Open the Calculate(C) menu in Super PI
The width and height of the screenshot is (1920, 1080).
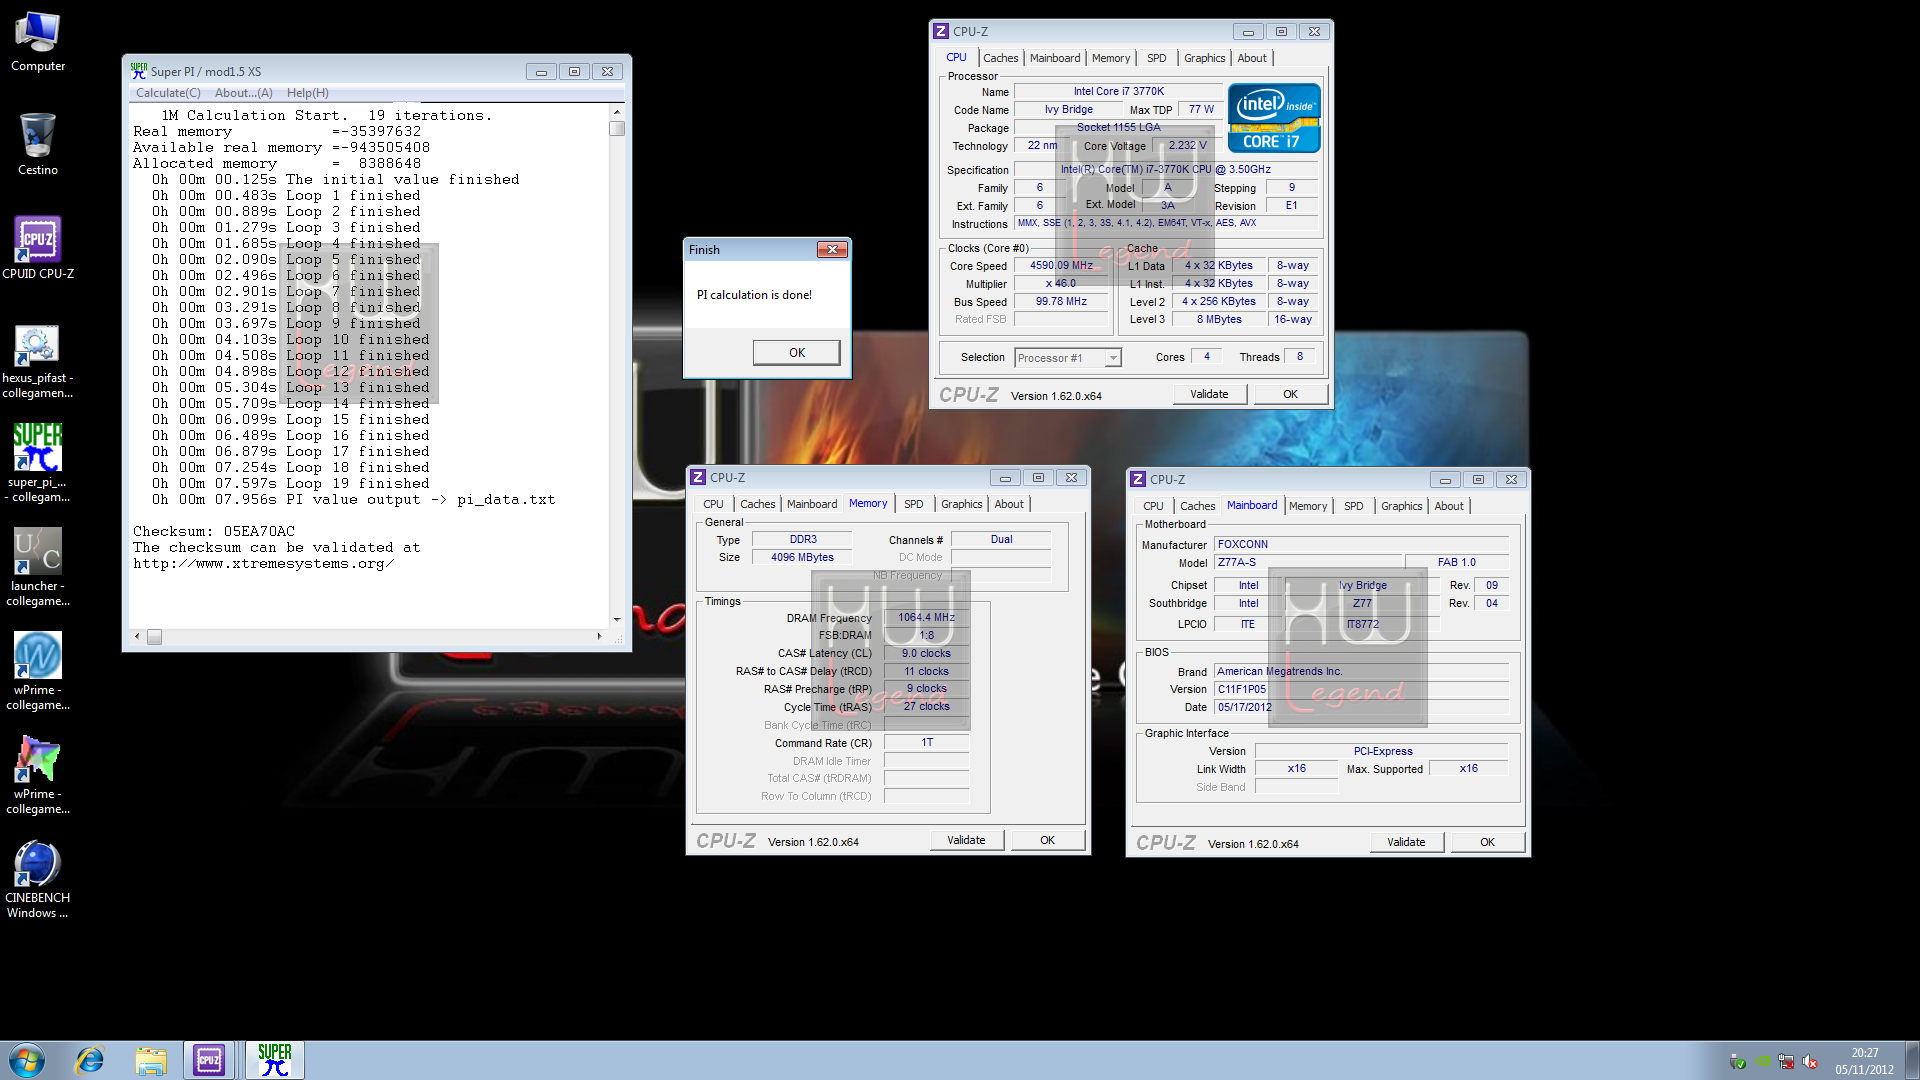click(x=168, y=93)
